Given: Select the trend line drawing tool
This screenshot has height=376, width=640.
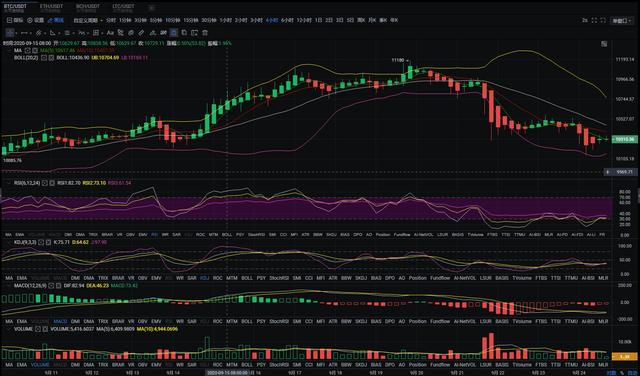Looking at the screenshot, I should pyautogui.click(x=24, y=33).
